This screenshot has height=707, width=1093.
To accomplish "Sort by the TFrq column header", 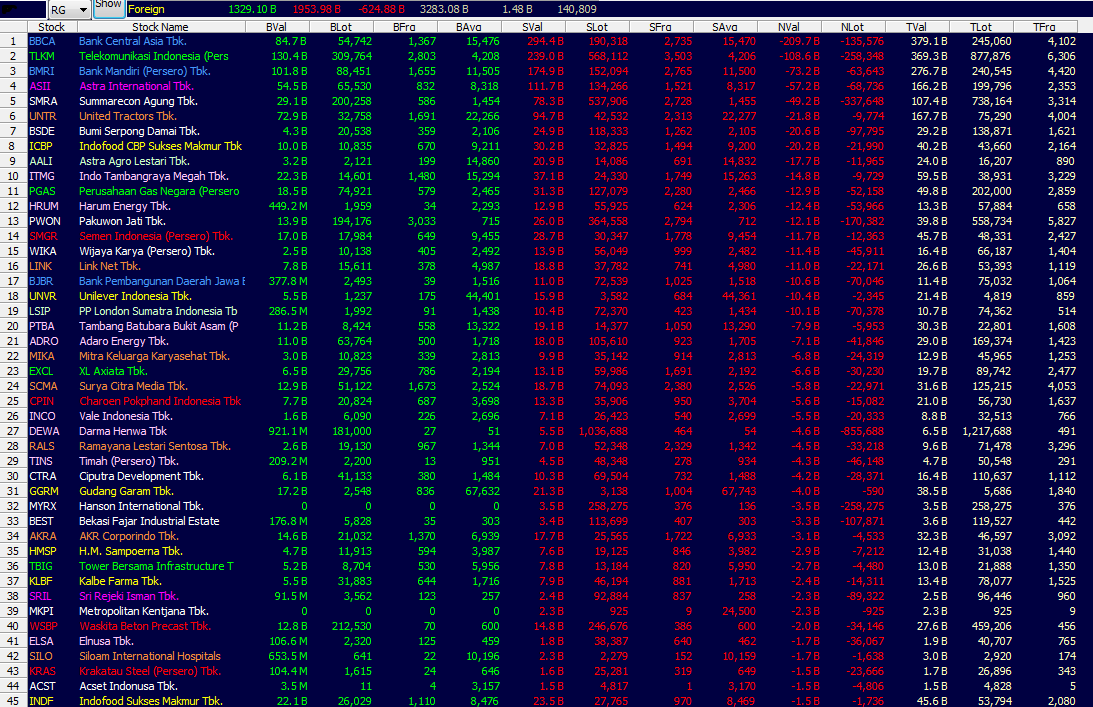I will coord(1044,27).
